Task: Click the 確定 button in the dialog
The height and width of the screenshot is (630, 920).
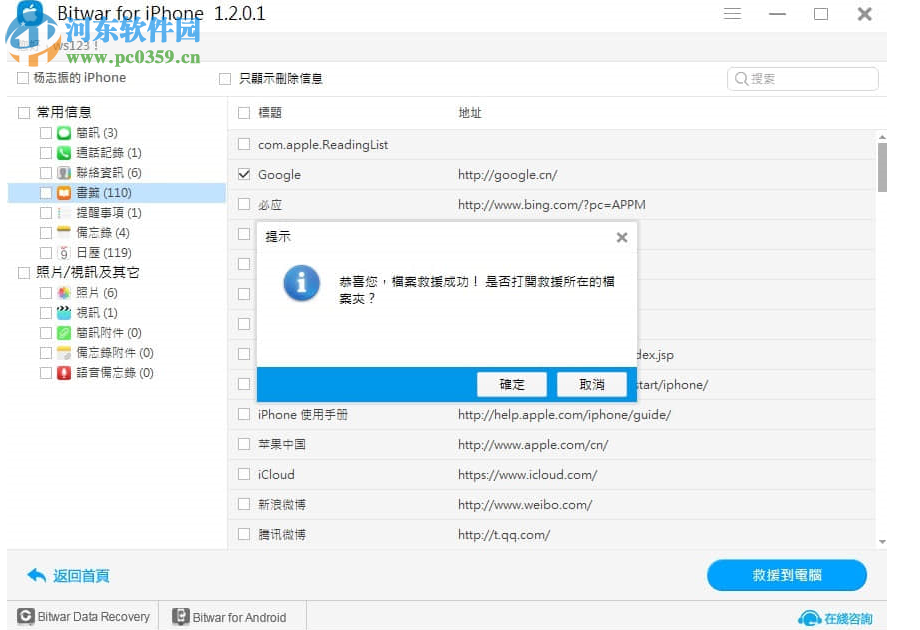Action: (x=513, y=383)
